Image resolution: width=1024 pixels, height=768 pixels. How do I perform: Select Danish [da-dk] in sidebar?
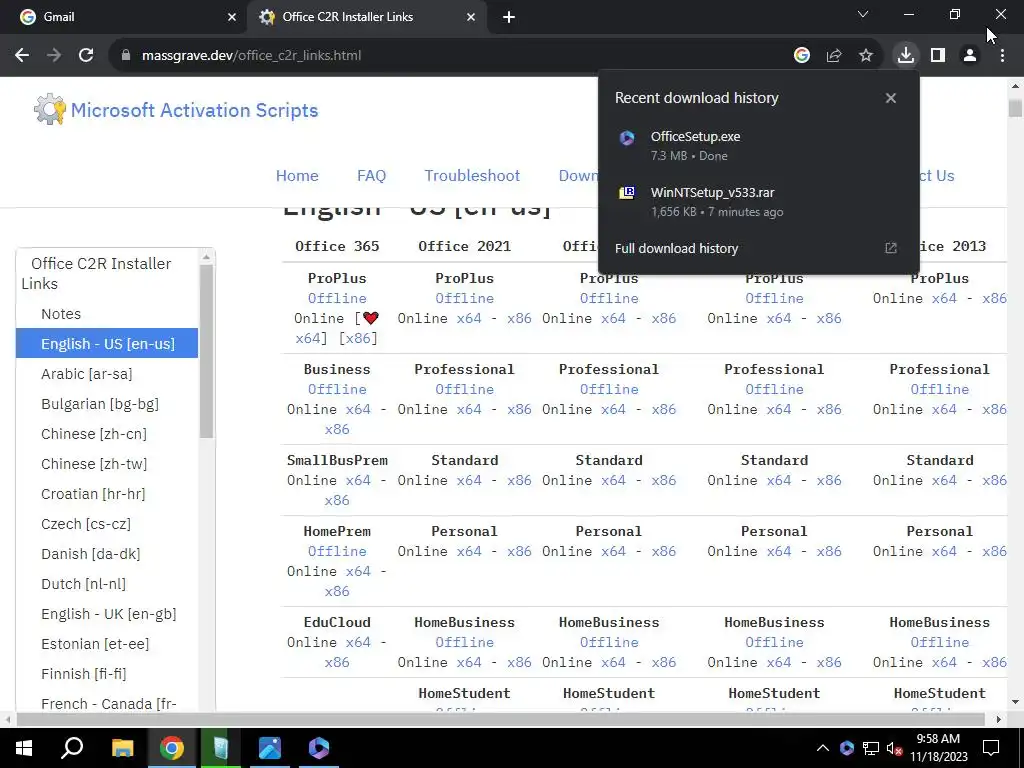point(107,554)
